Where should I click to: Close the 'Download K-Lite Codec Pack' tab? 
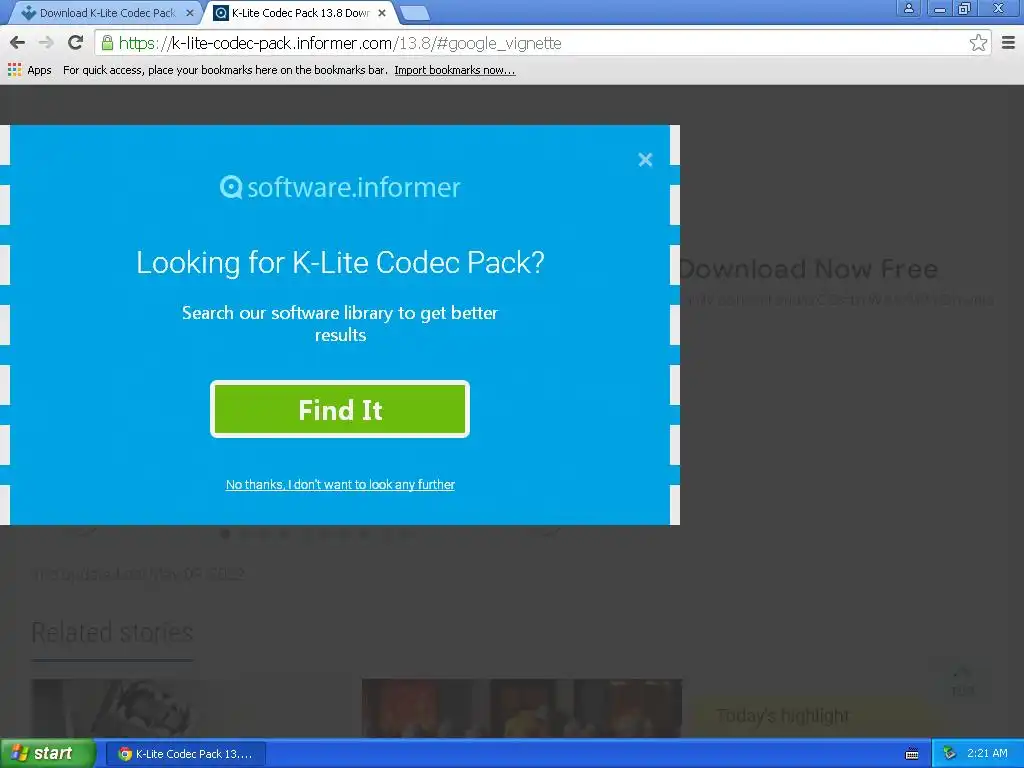190,13
